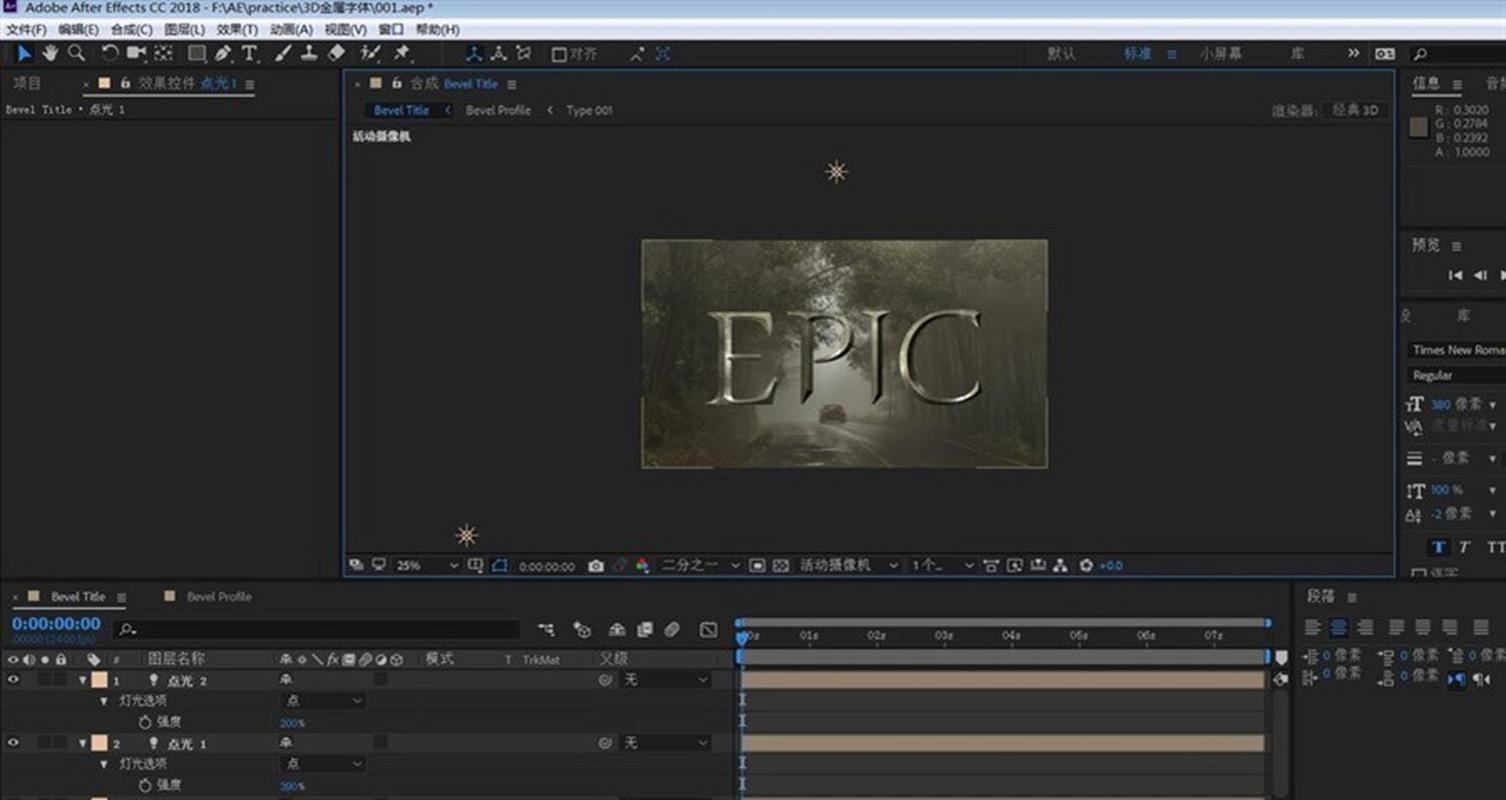Select the 小屏幕 workspace
Image resolution: width=1506 pixels, height=800 pixels.
click(x=1220, y=54)
